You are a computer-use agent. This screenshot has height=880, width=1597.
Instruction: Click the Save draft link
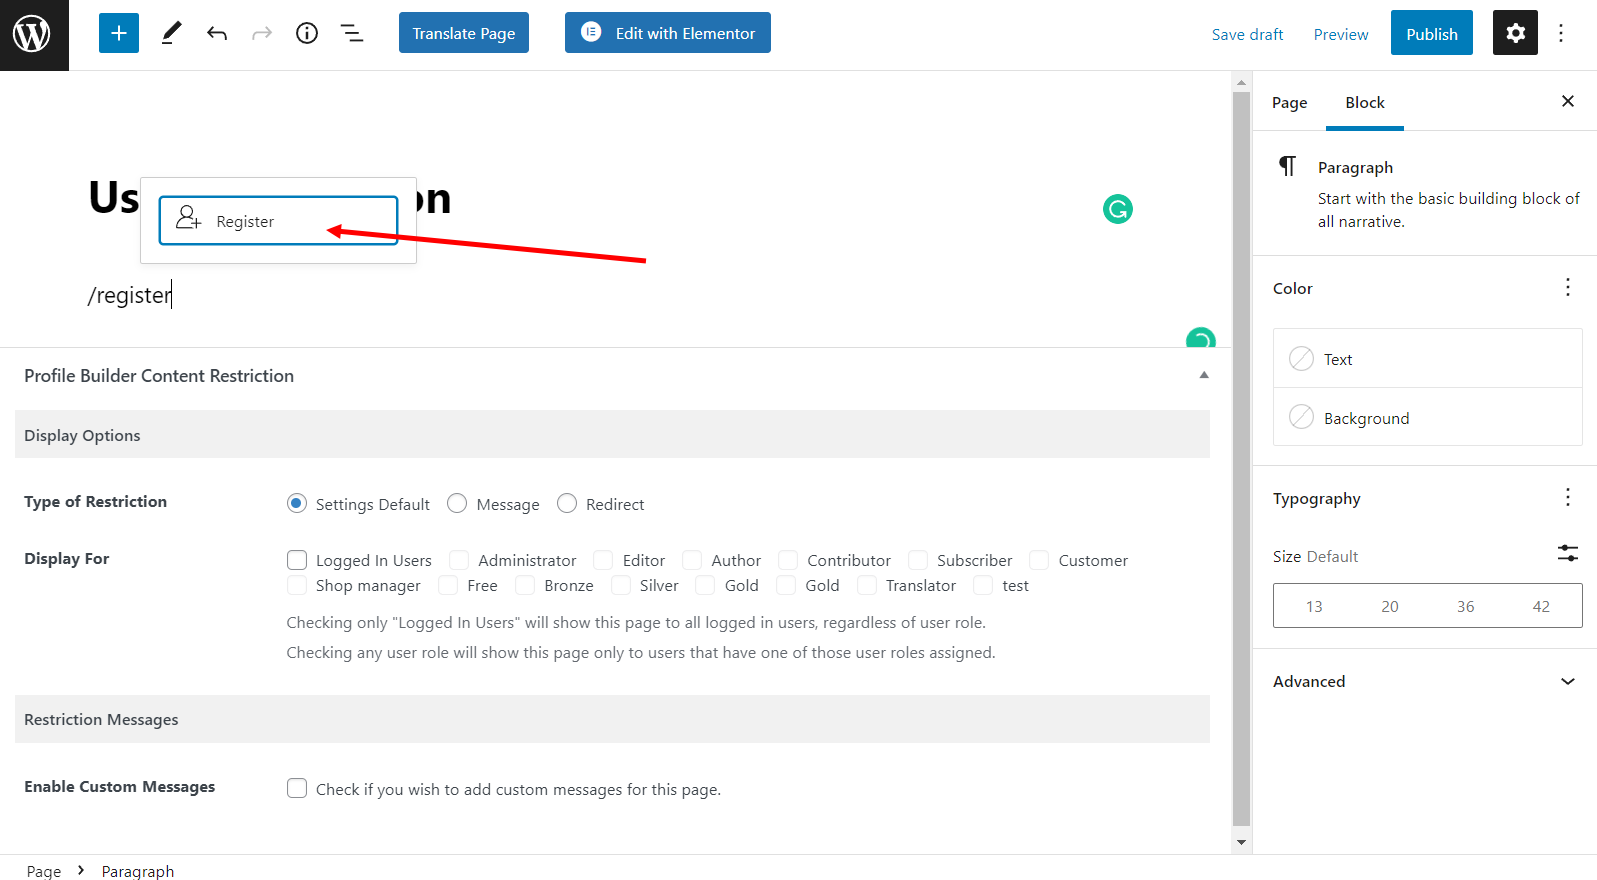coord(1247,34)
